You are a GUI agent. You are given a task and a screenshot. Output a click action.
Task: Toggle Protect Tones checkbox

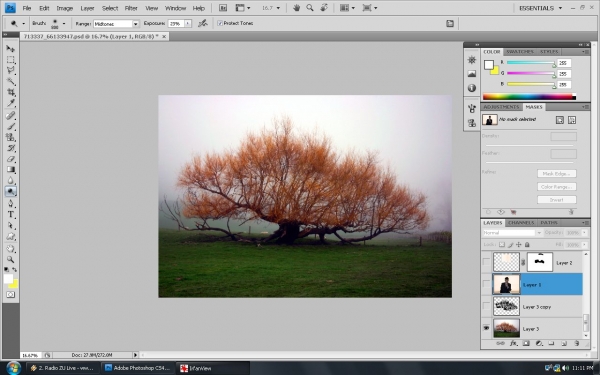220,23
